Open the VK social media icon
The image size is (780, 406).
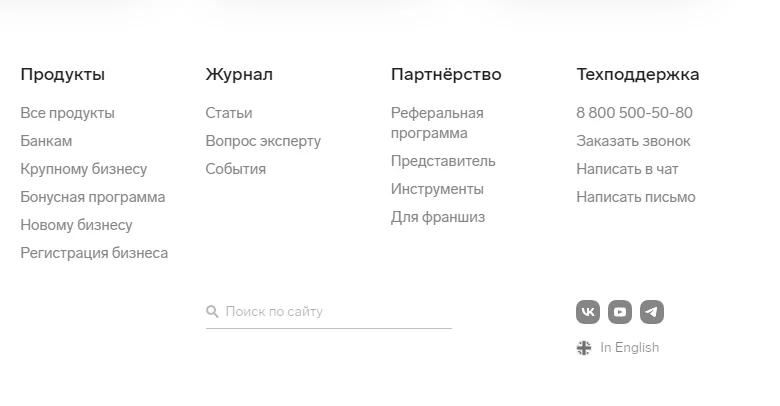[588, 312]
